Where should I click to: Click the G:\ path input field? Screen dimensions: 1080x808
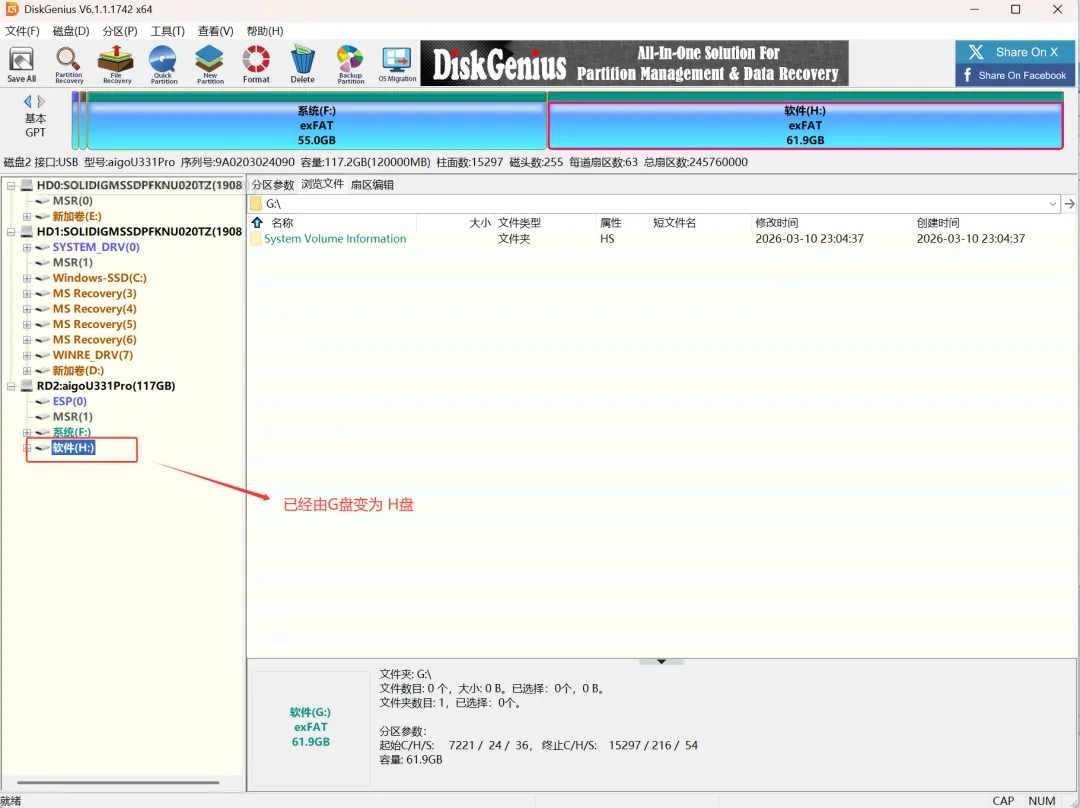[654, 204]
